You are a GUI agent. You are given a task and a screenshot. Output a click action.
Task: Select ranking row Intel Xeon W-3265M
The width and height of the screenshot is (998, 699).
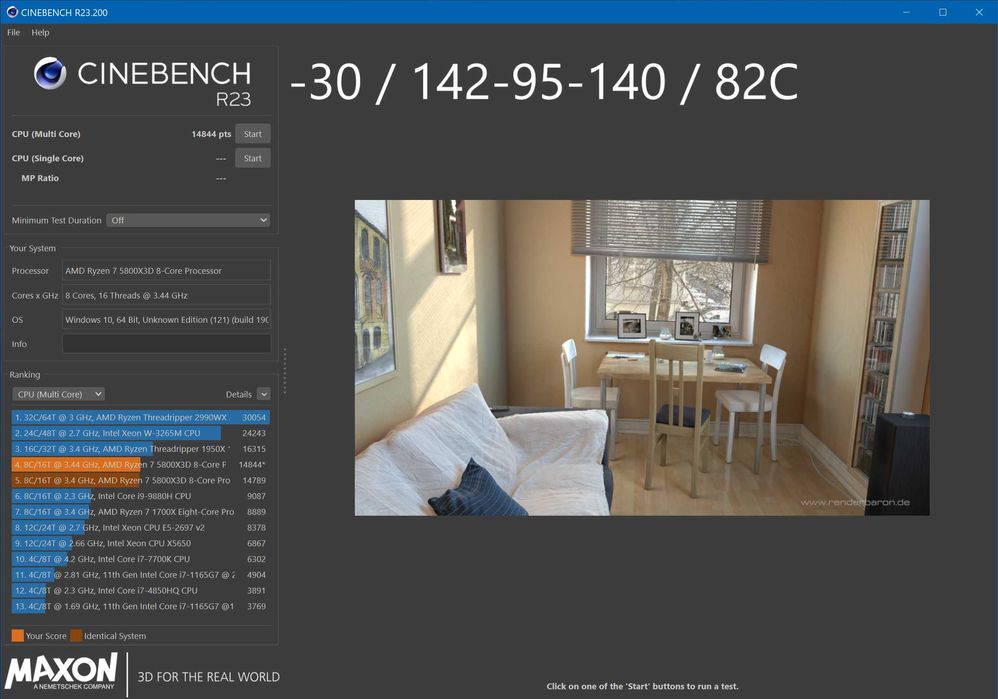pos(141,433)
